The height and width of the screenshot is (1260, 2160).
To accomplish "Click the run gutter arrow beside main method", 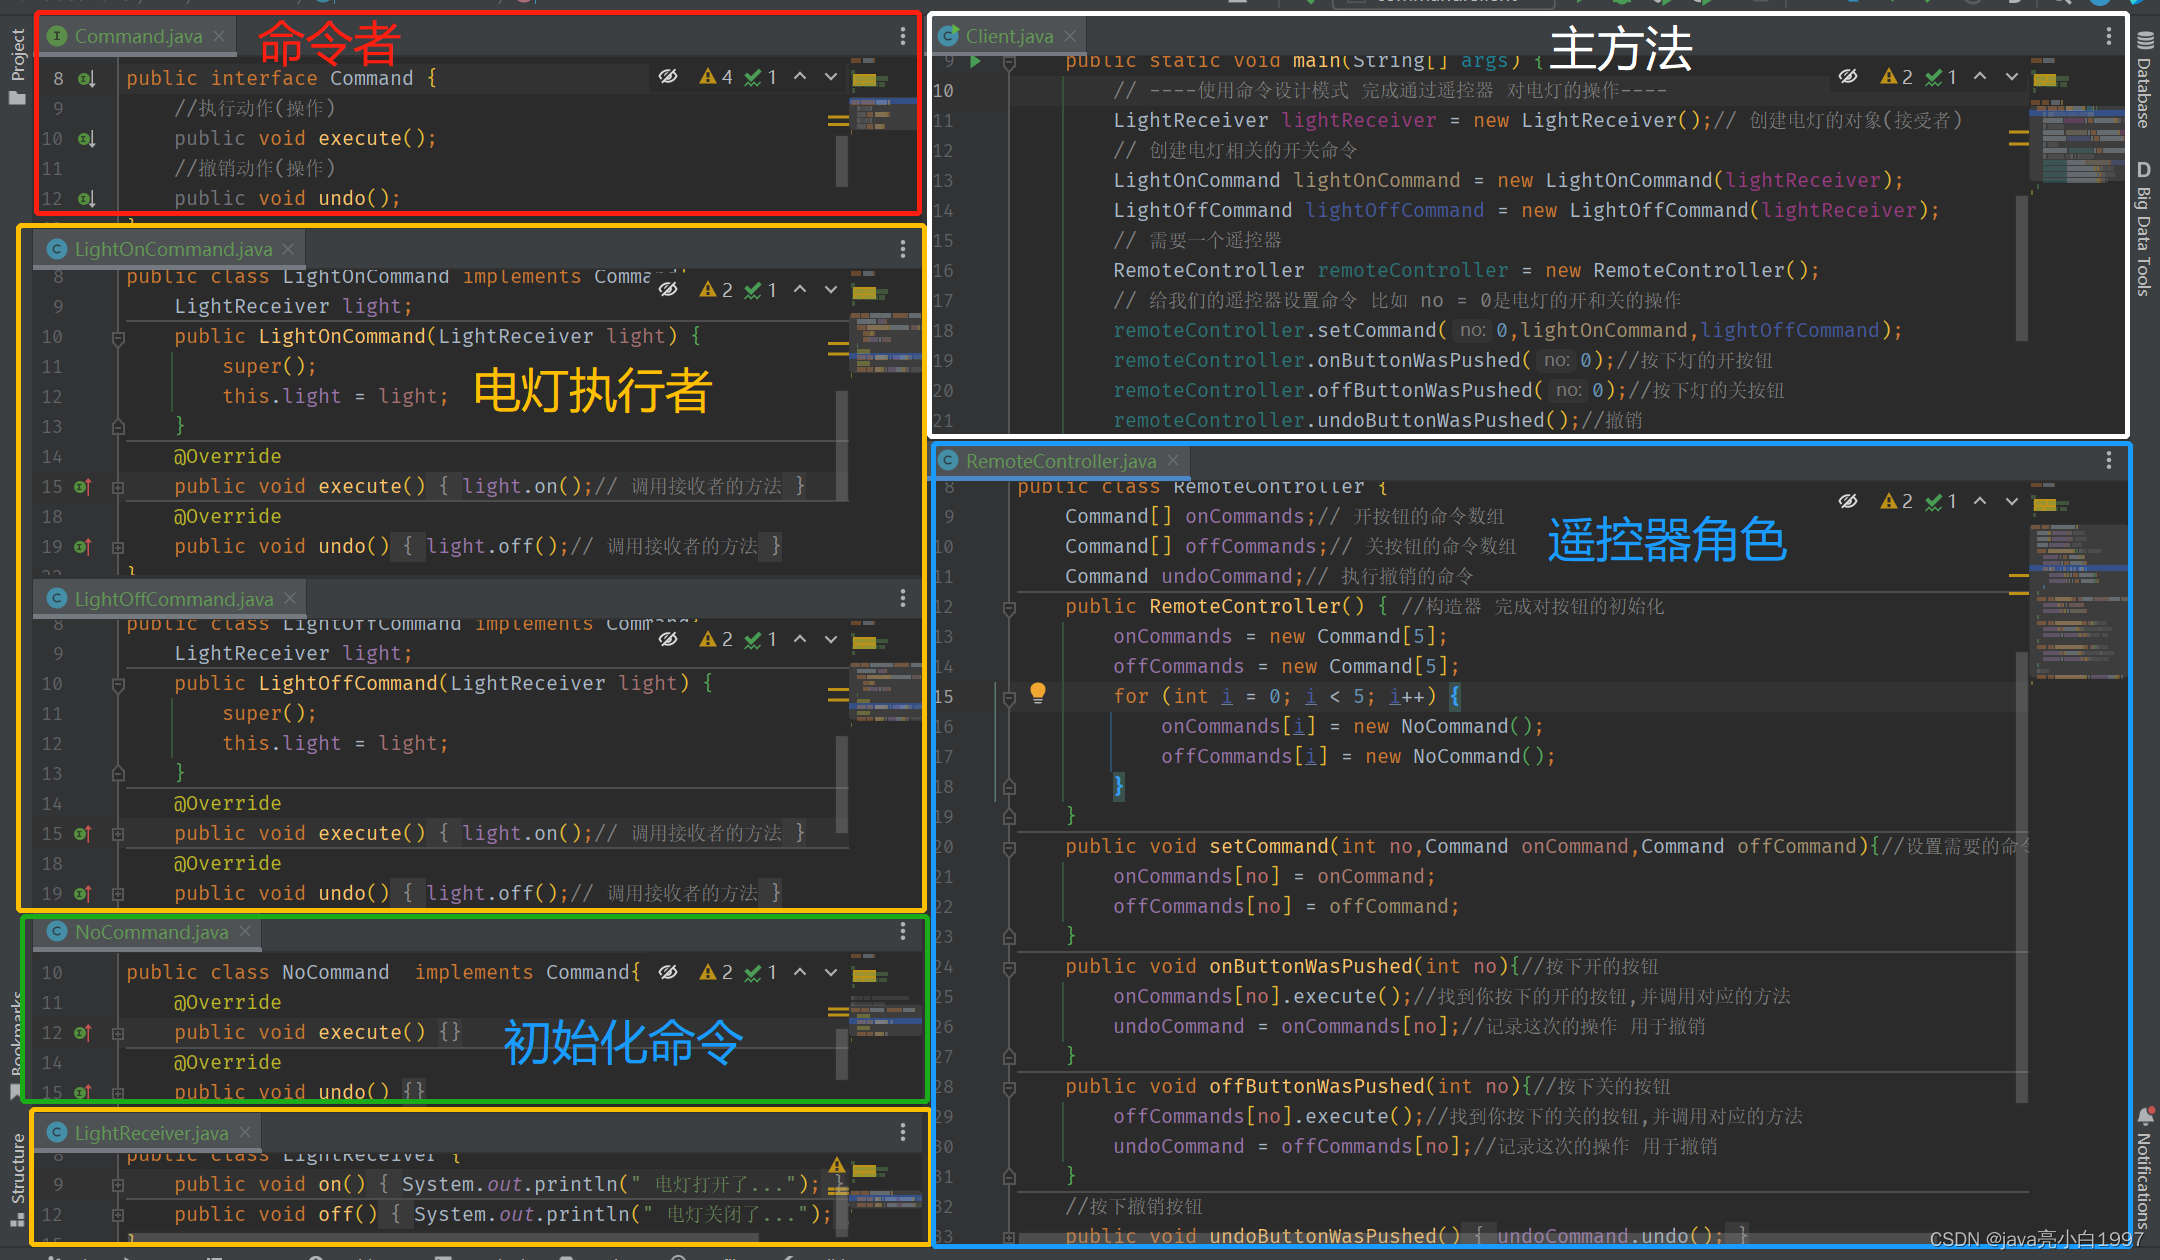I will 975,62.
